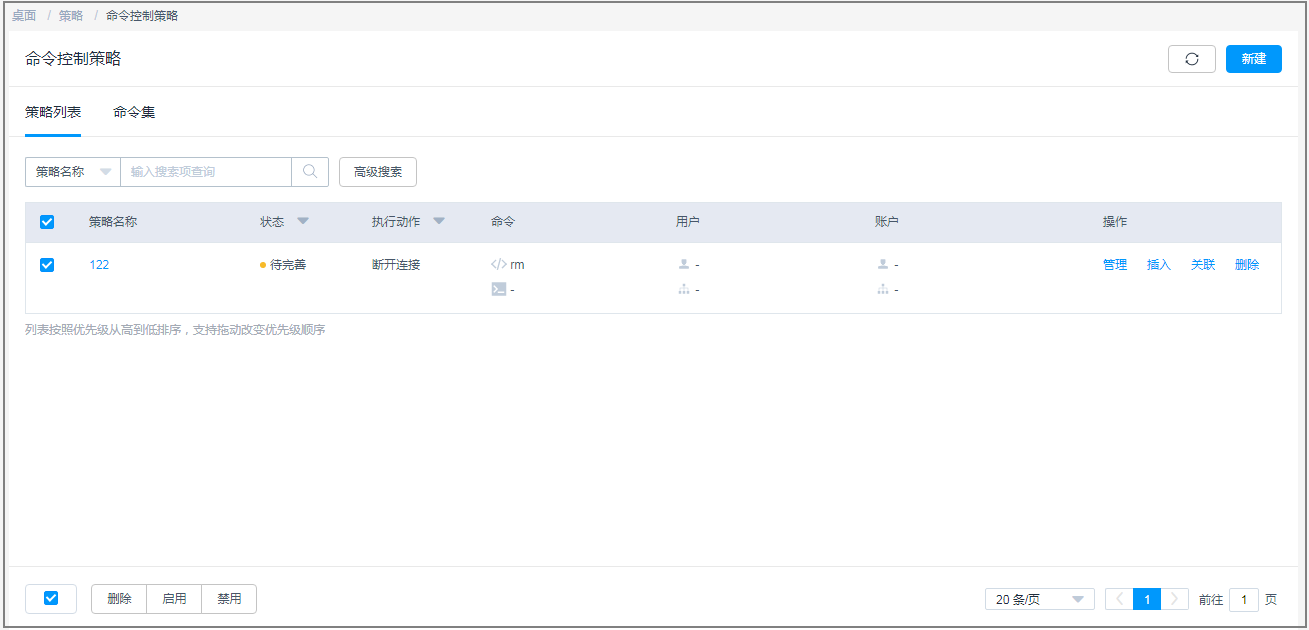Click the terminal icon in 命令 column
This screenshot has width=1309, height=630.
pyautogui.click(x=499, y=290)
